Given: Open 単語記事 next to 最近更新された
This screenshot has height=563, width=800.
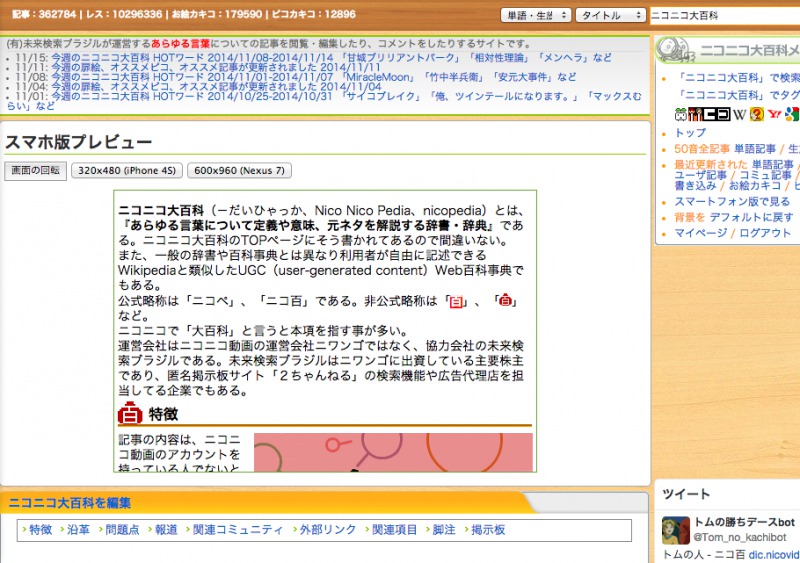Looking at the screenshot, I should click(x=773, y=165).
